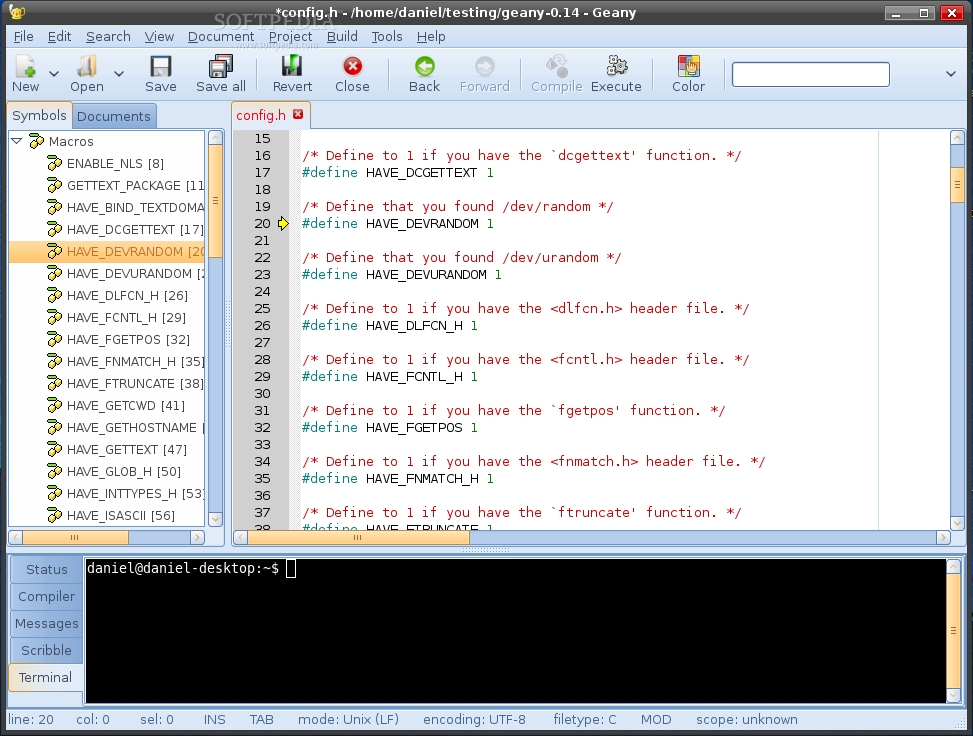Select HAVE_FCNTL_H [29] symbol
Screen dimensions: 973x736
[x=127, y=318]
